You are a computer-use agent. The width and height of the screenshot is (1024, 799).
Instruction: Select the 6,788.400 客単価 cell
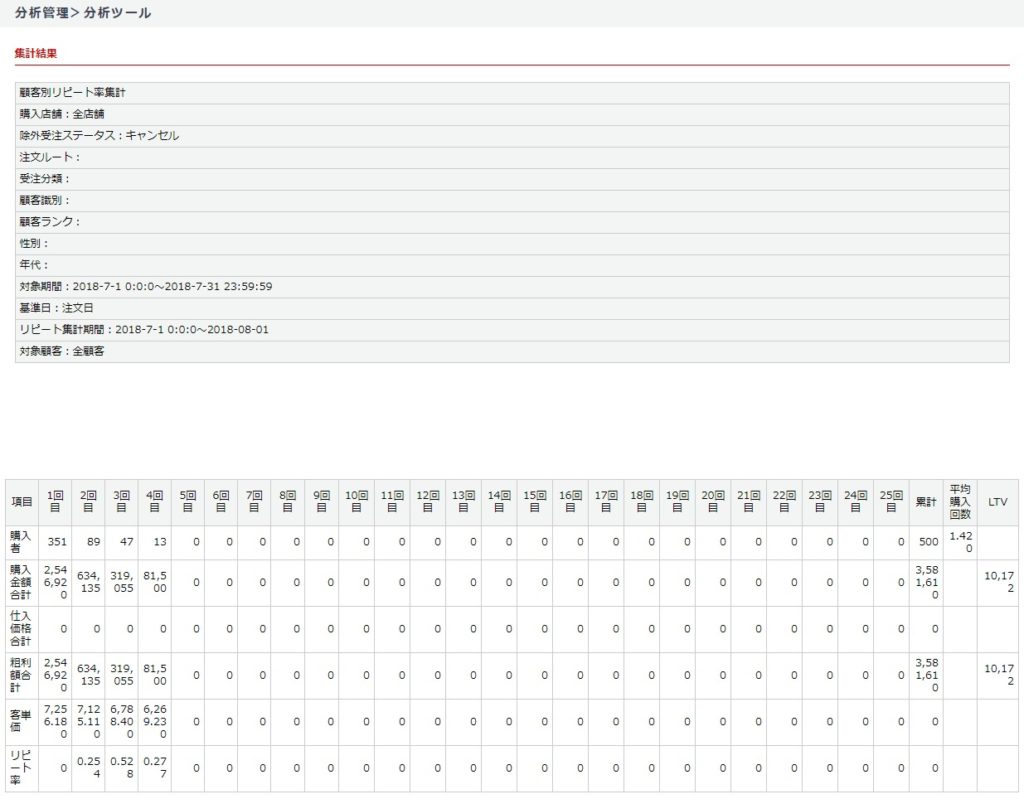tap(121, 722)
